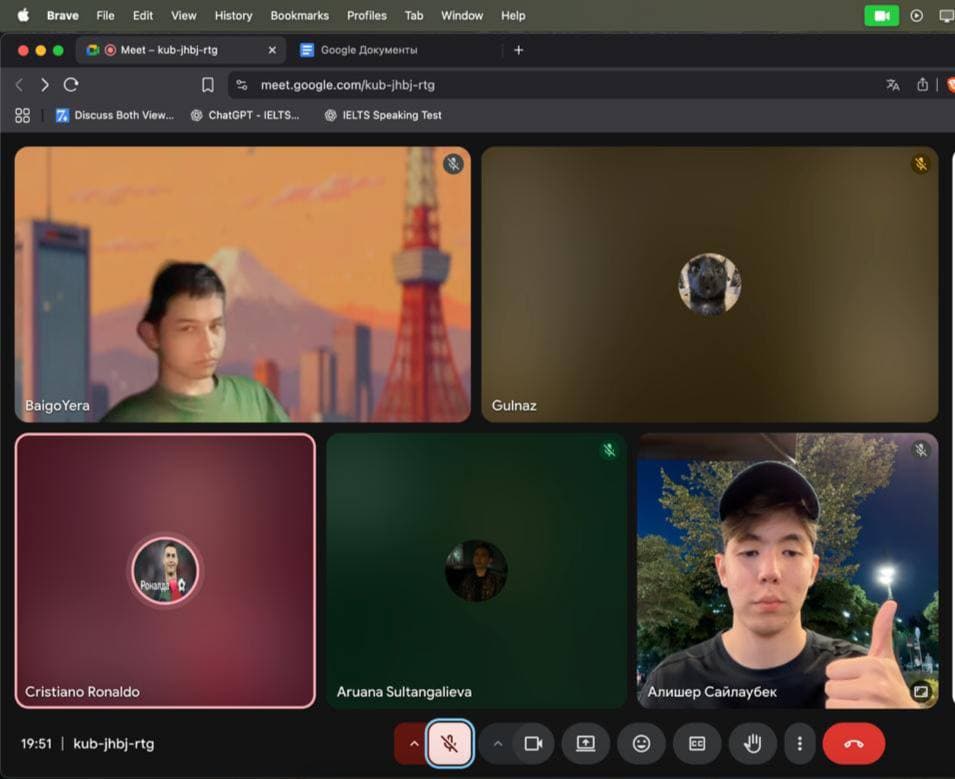
Task: Click the translate page icon in address bar
Action: (892, 85)
